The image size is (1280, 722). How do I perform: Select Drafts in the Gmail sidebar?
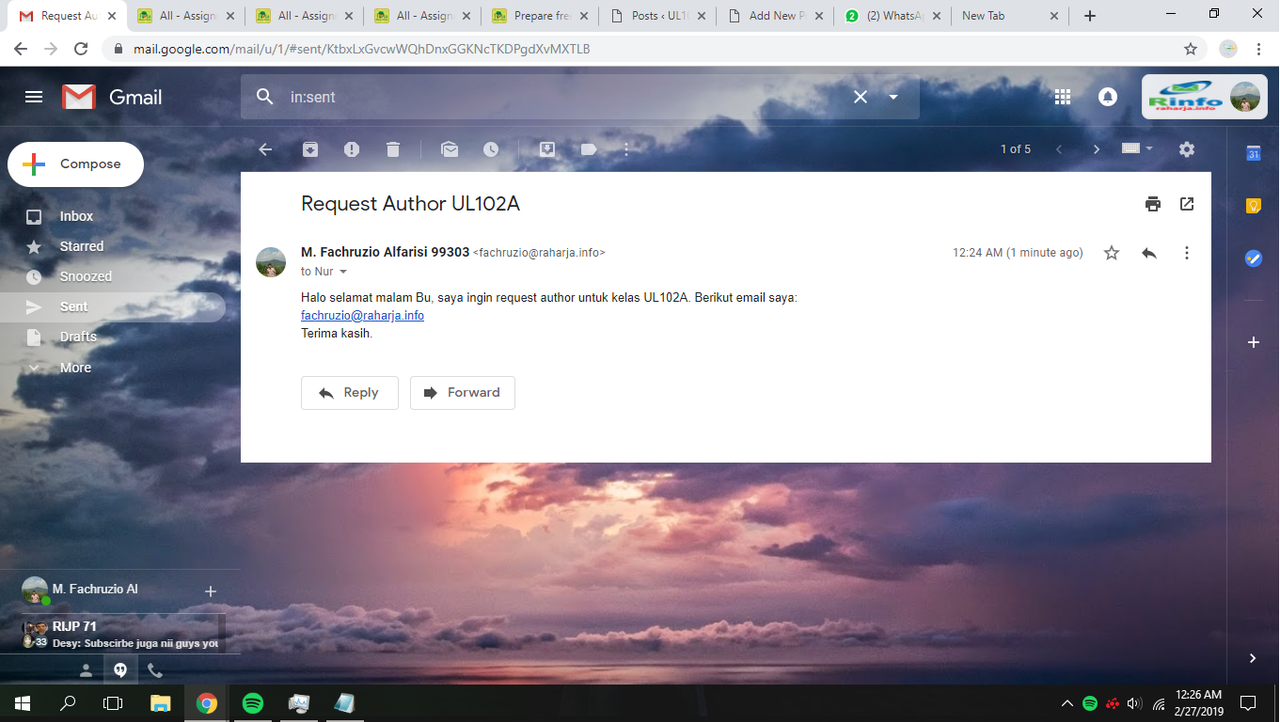pos(77,337)
